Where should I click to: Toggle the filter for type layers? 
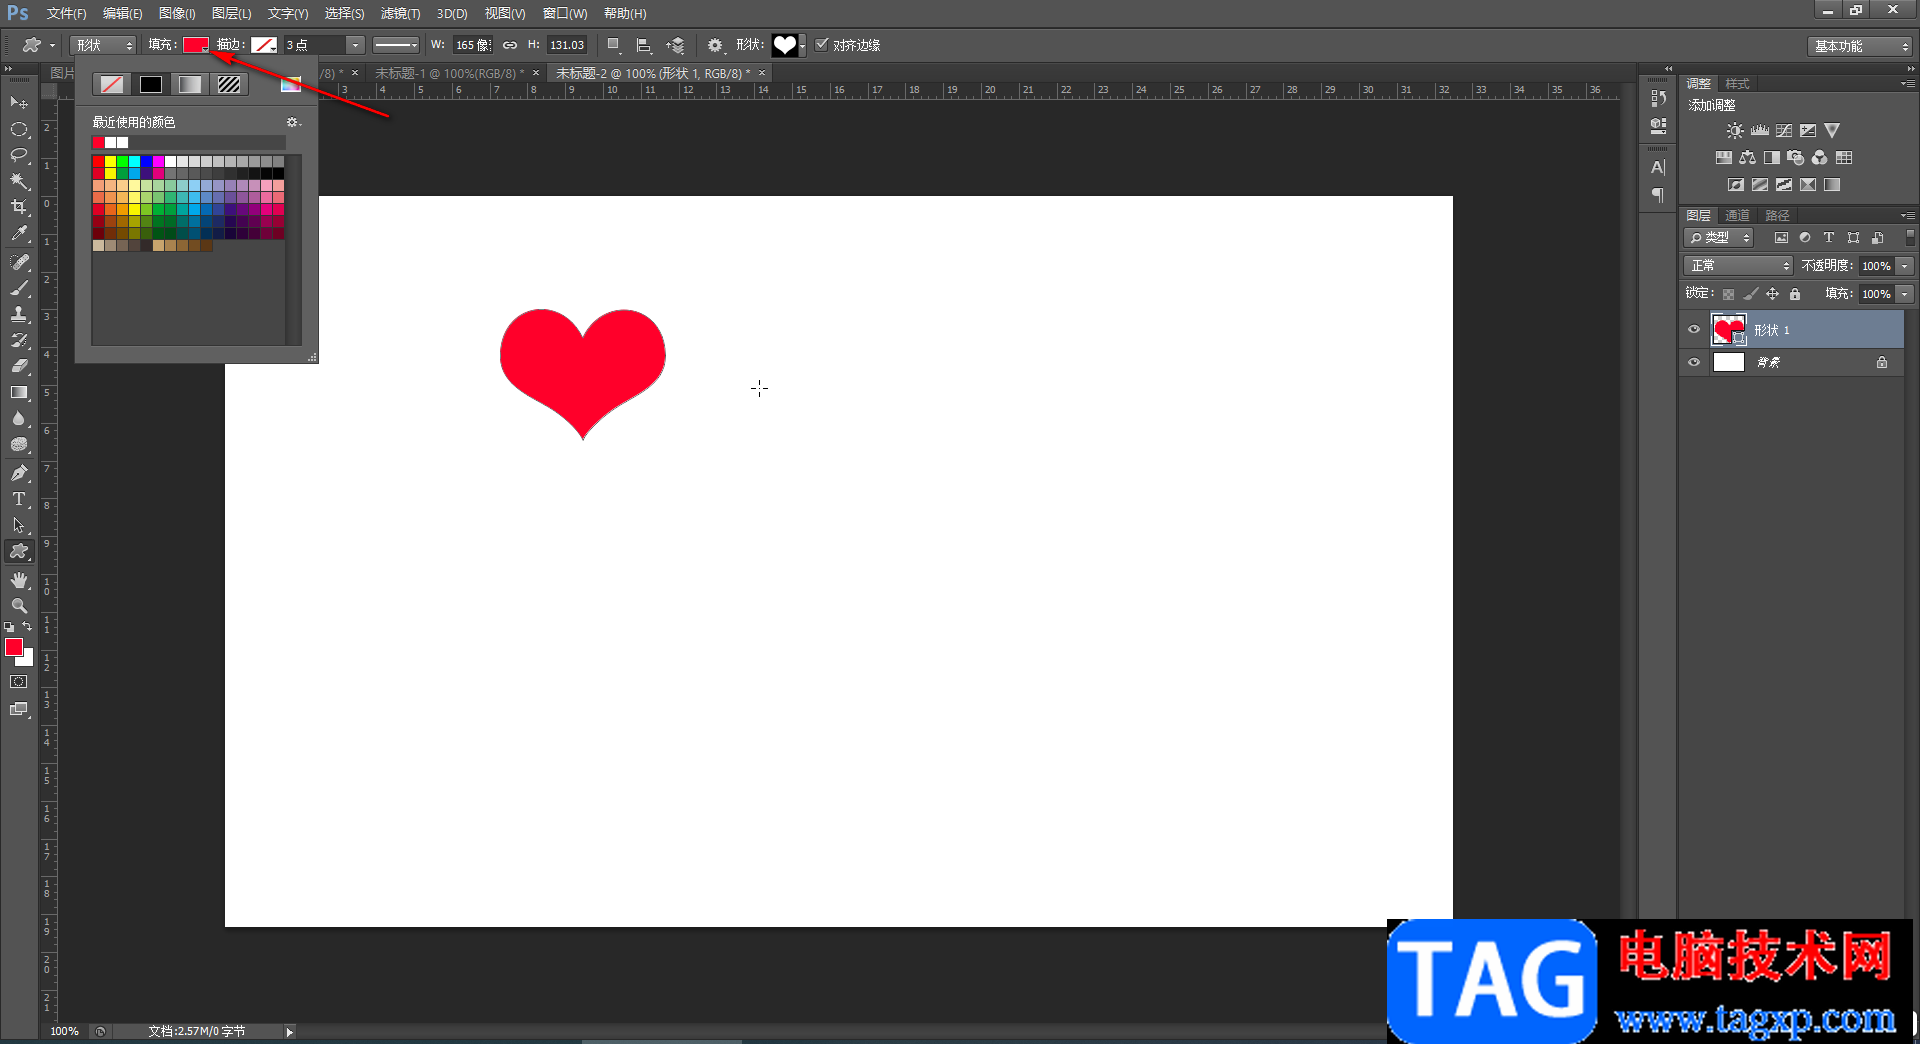click(1829, 238)
